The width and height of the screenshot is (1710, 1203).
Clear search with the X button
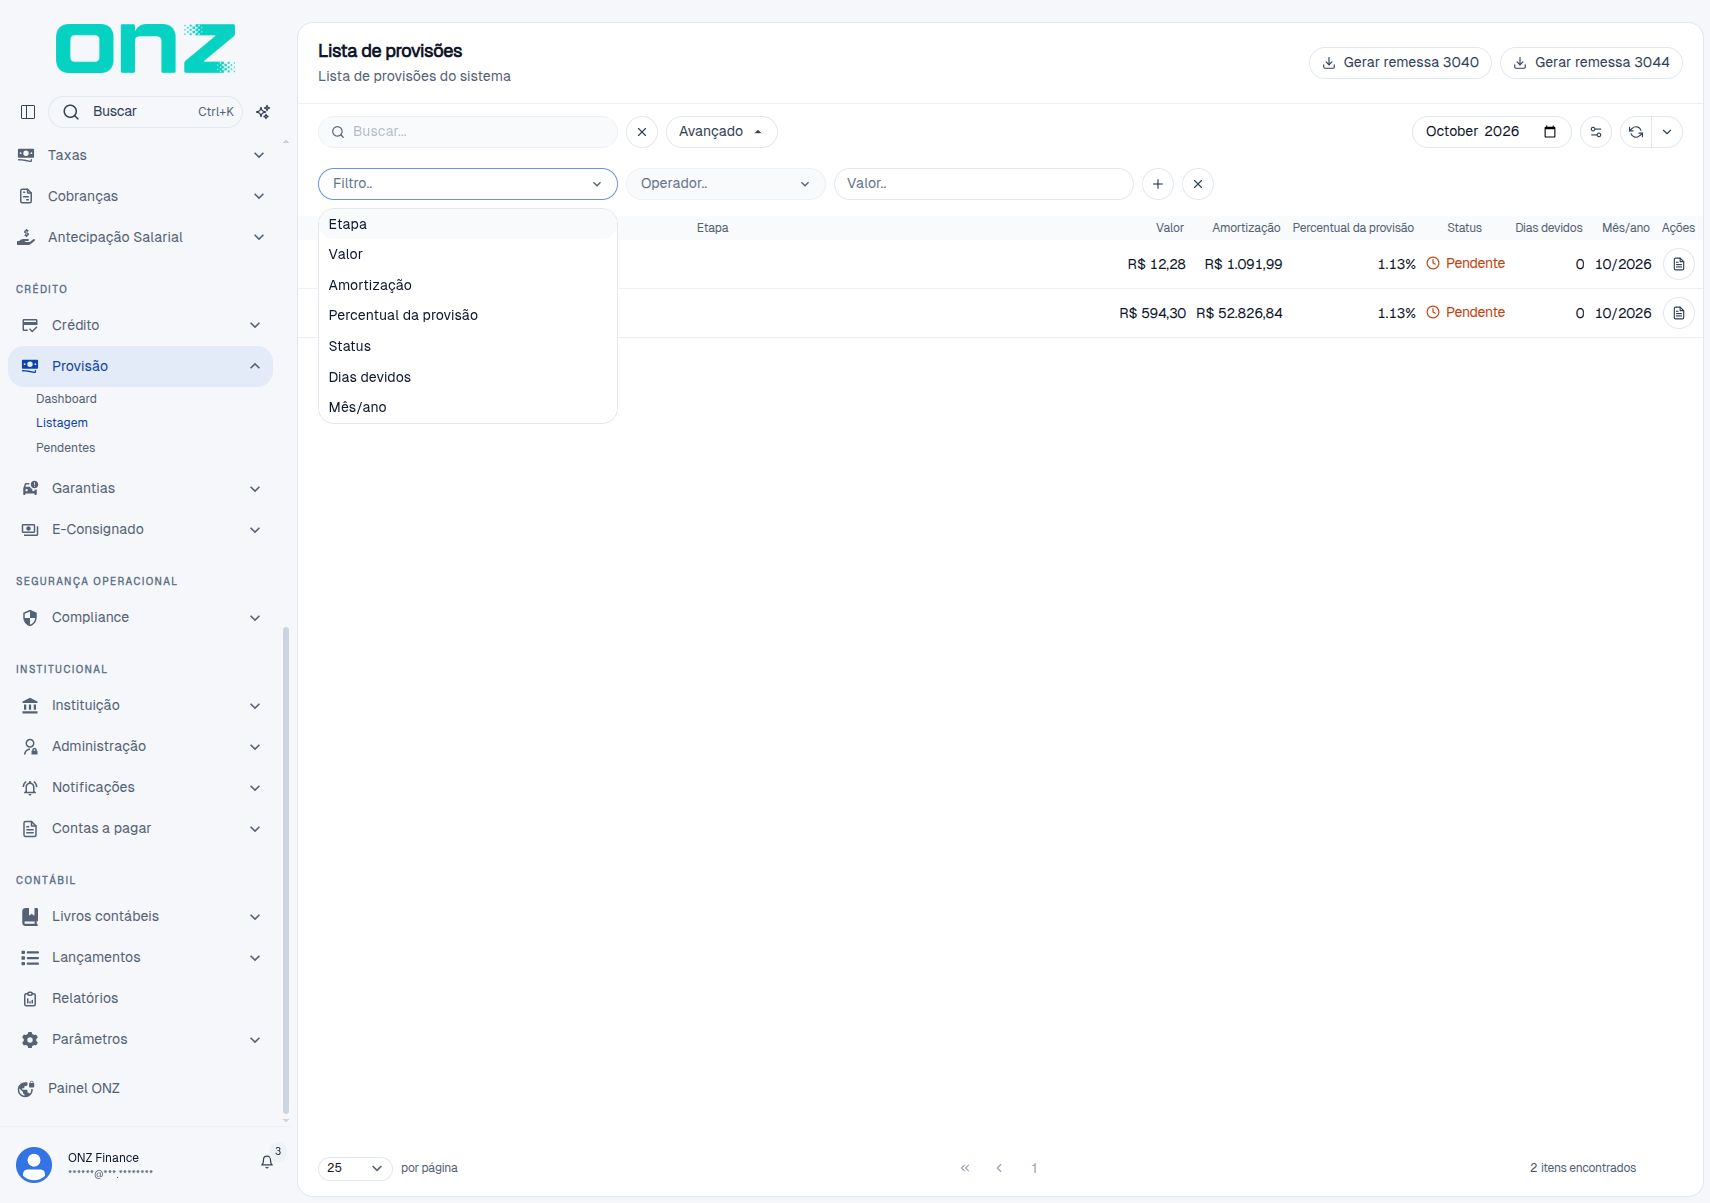(x=642, y=132)
